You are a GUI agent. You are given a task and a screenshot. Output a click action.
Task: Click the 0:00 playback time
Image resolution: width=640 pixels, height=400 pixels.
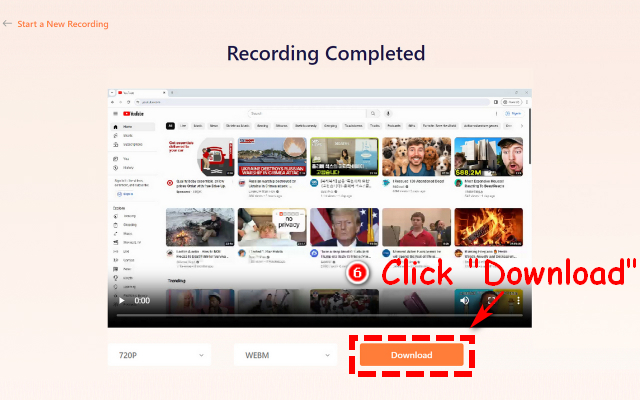pos(142,301)
